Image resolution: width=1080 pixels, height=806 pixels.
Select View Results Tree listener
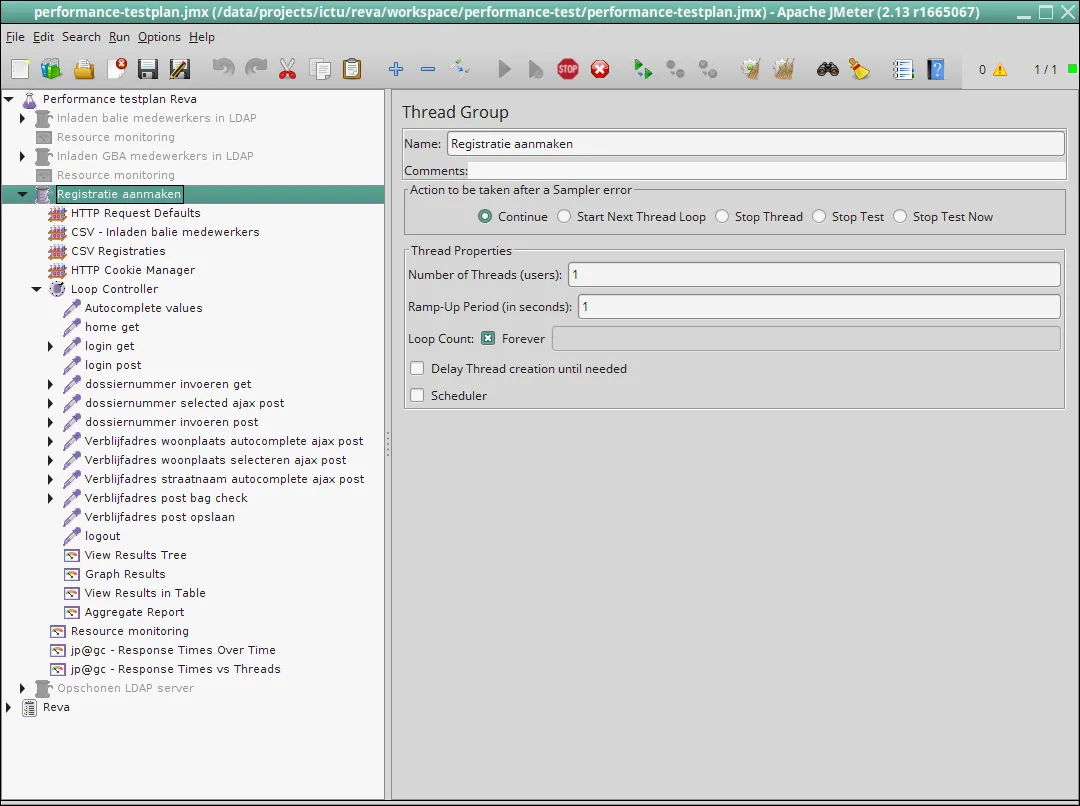(x=136, y=555)
